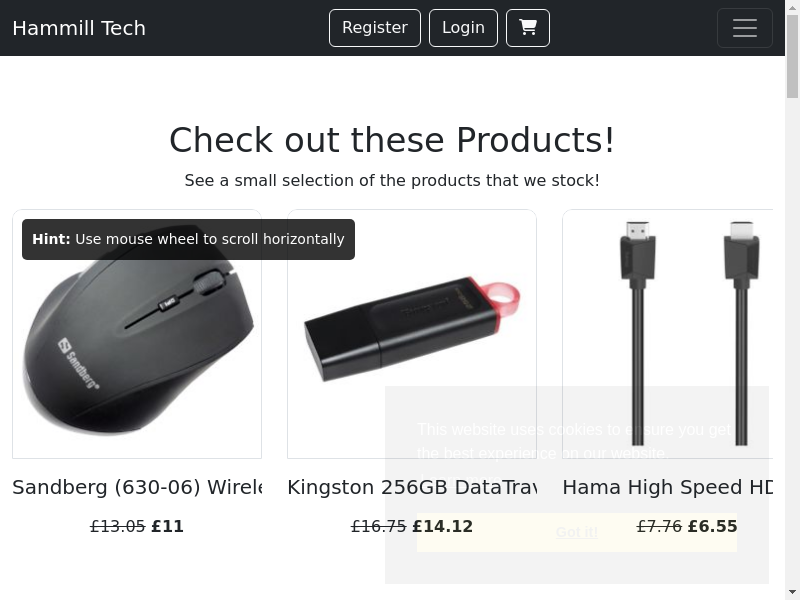Click the scrollbar down arrow

792,592
